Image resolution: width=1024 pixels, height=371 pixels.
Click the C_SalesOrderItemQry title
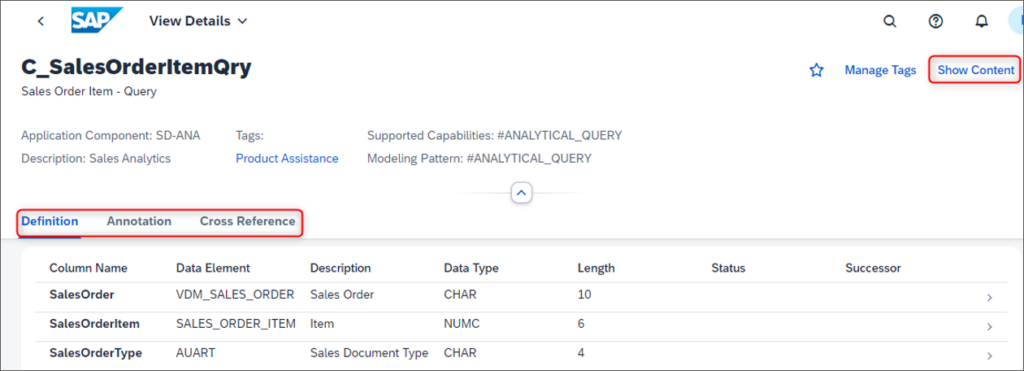pyautogui.click(x=136, y=67)
